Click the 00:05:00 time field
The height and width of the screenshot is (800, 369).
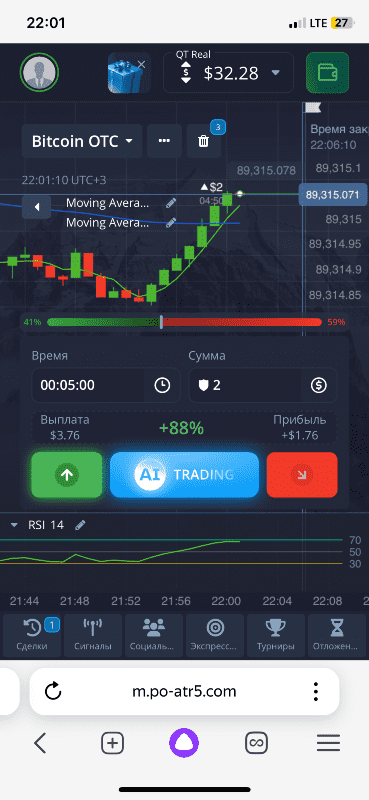(x=106, y=385)
